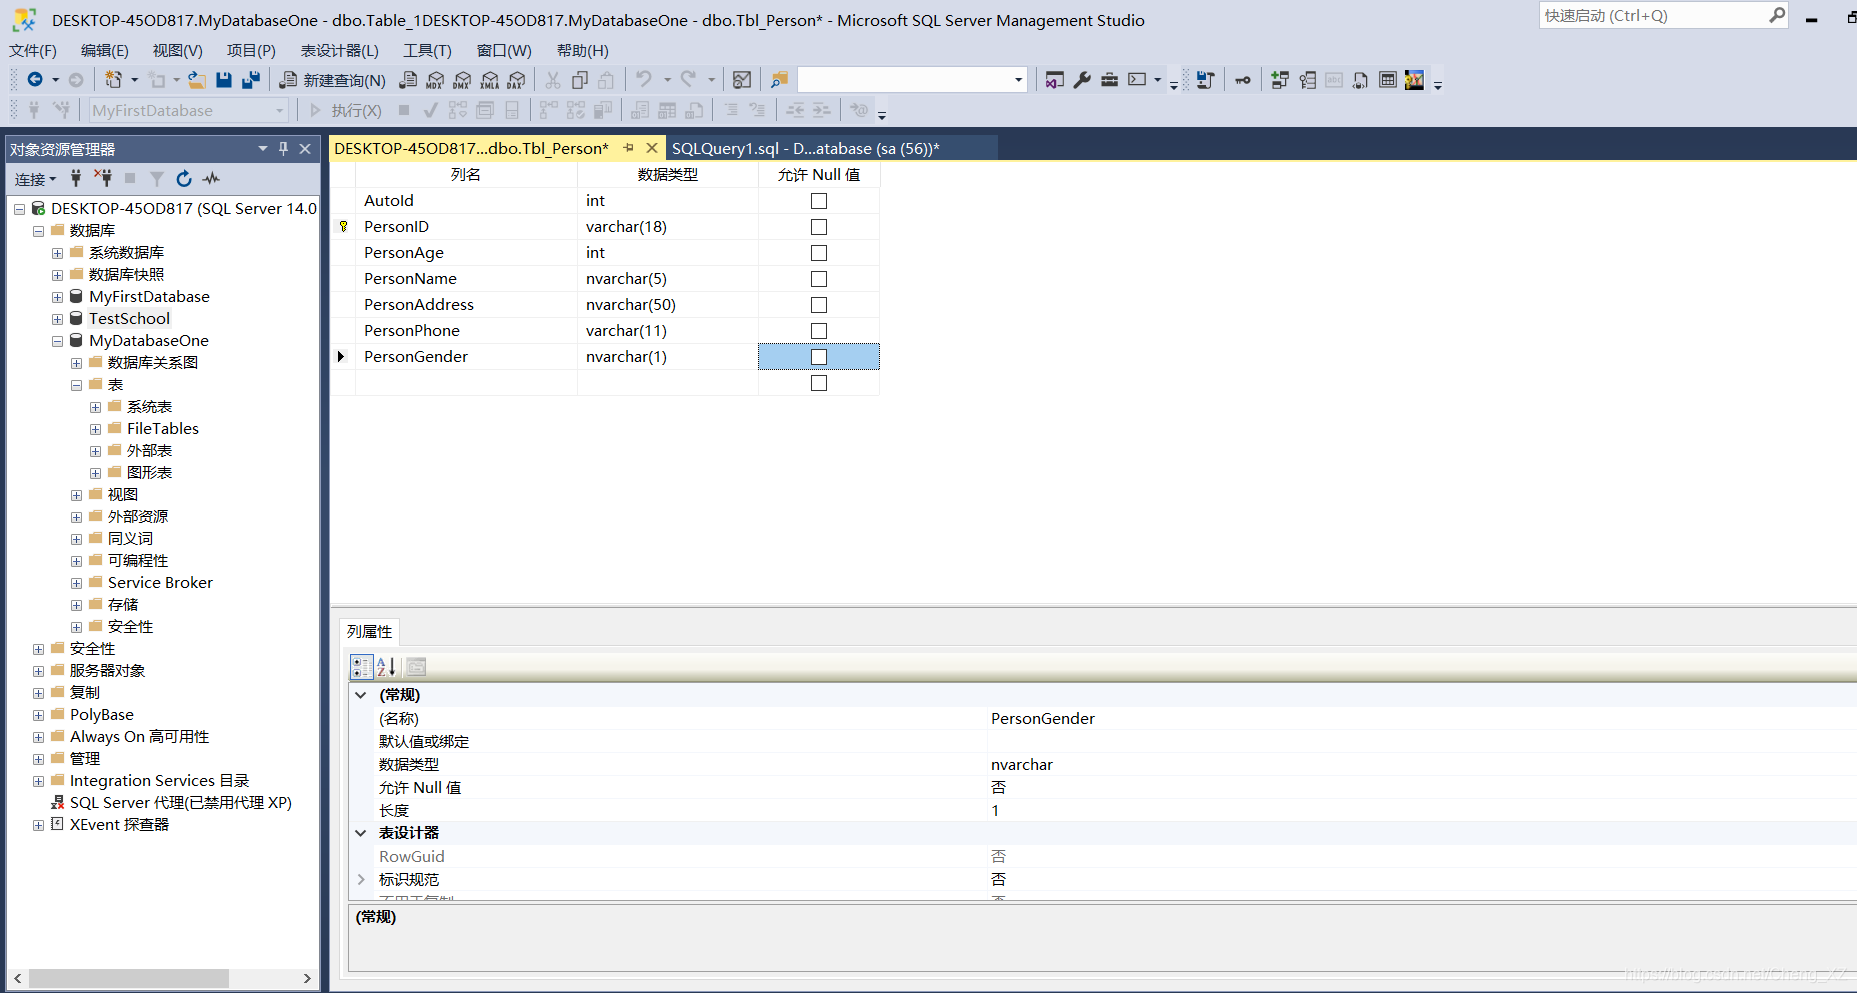Expand the FileTables folder node
1857x993 pixels.
click(x=96, y=429)
